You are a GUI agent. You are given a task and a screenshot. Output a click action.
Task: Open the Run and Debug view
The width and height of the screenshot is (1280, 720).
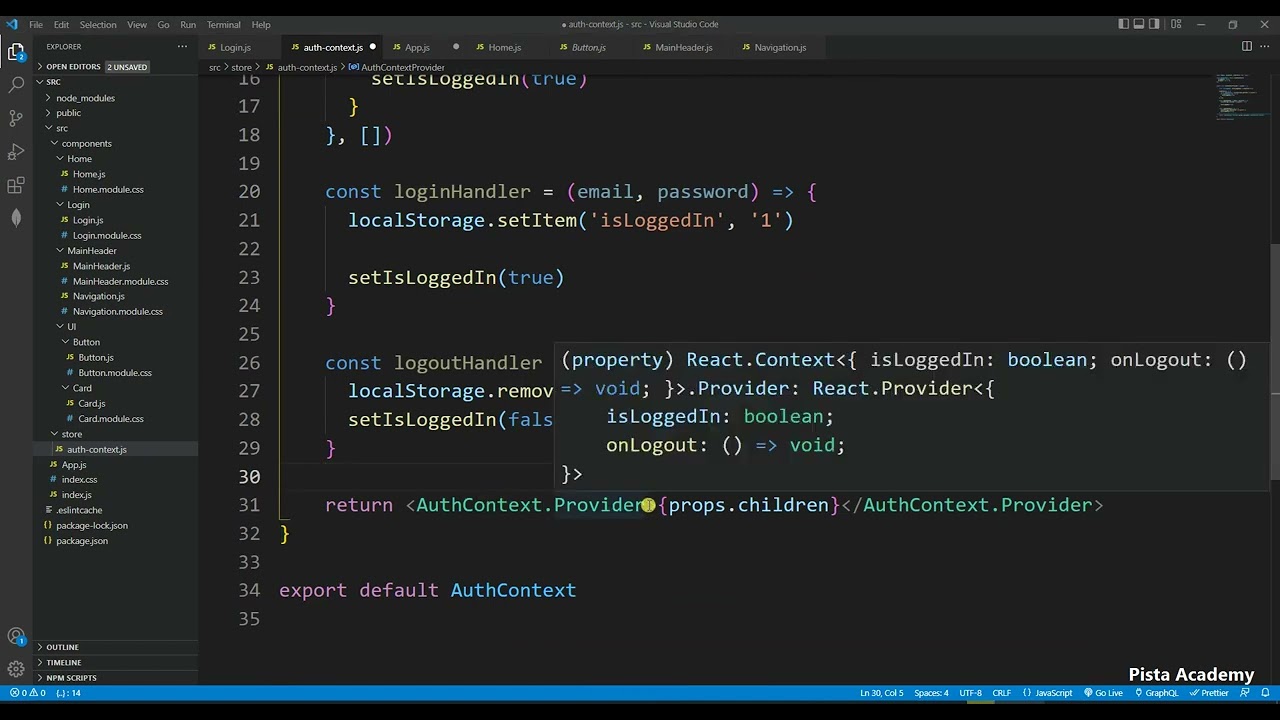coord(16,152)
